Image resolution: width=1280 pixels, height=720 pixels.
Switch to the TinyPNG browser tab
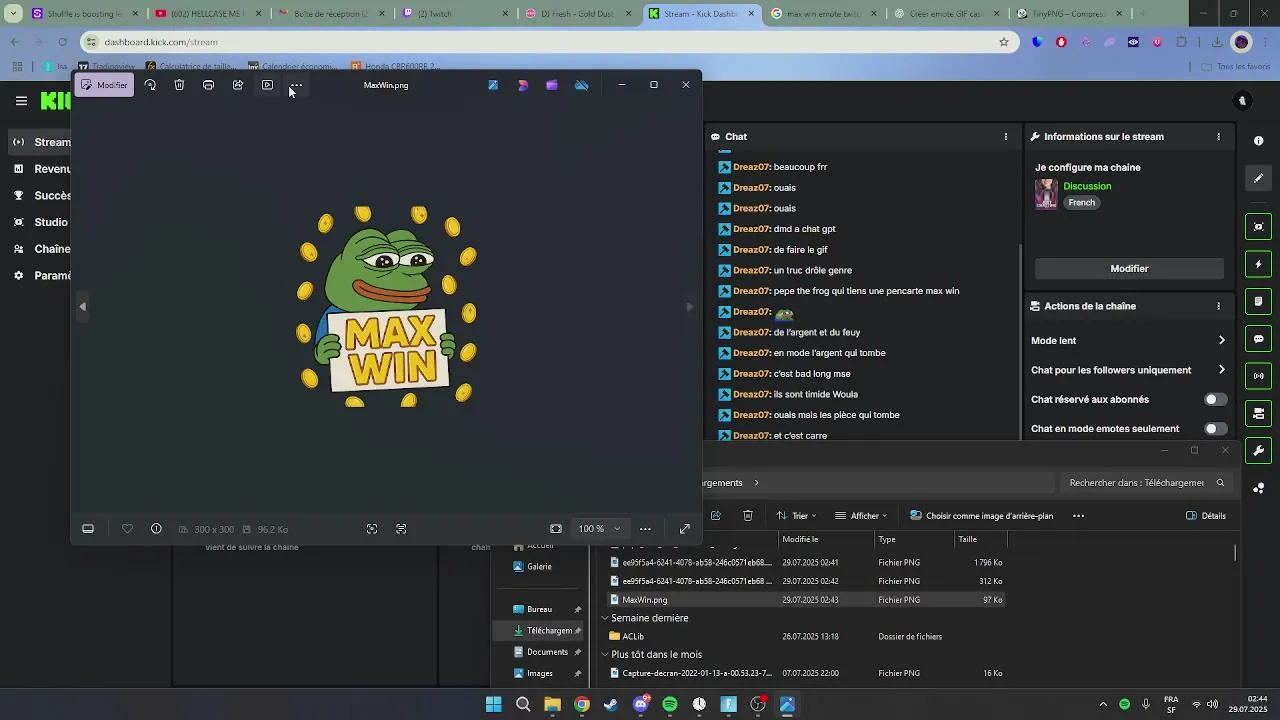tap(1068, 14)
